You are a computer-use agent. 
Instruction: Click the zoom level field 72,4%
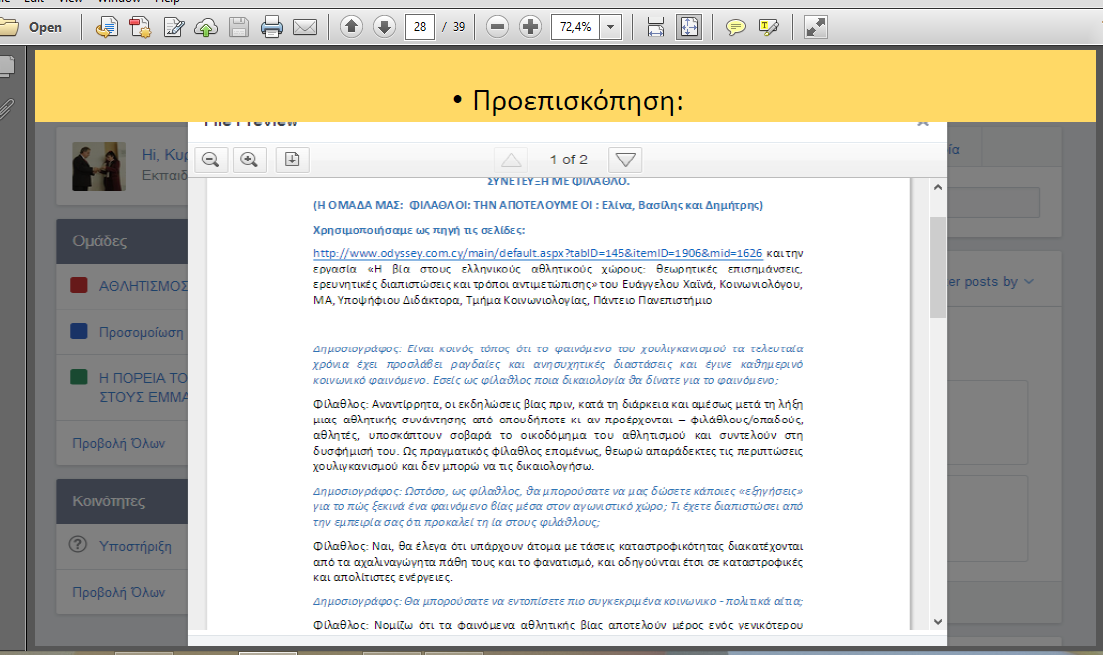point(575,27)
